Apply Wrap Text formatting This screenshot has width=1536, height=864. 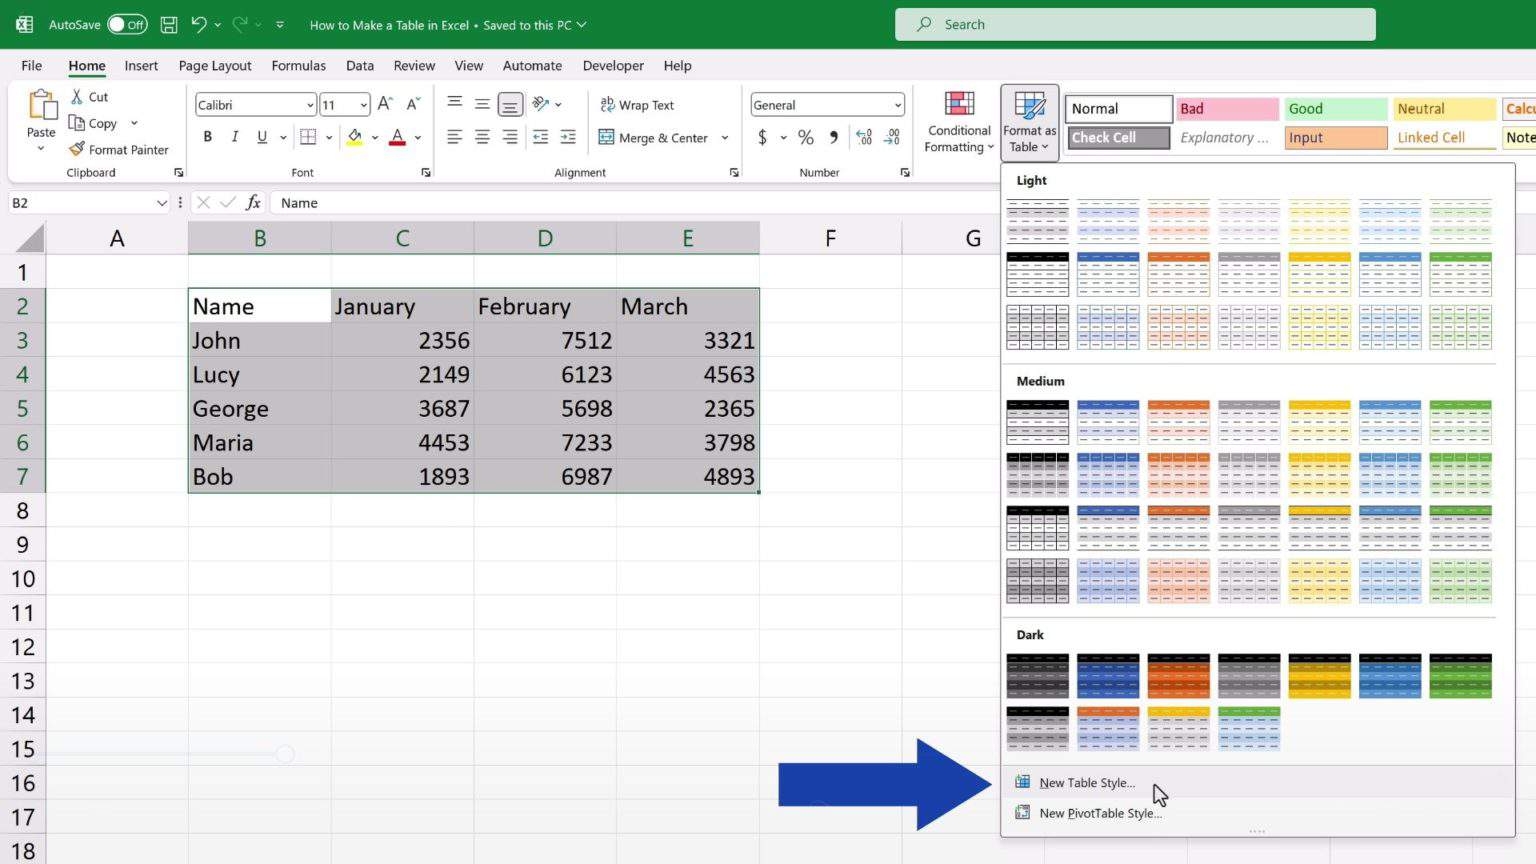coord(636,104)
